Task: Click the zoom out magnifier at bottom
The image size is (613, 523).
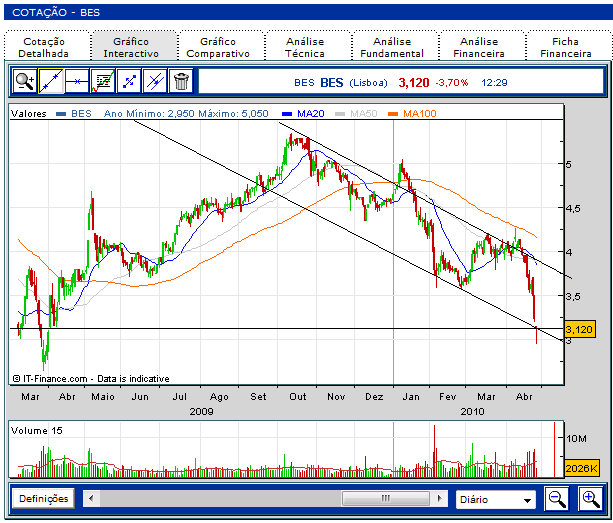Action: (557, 499)
